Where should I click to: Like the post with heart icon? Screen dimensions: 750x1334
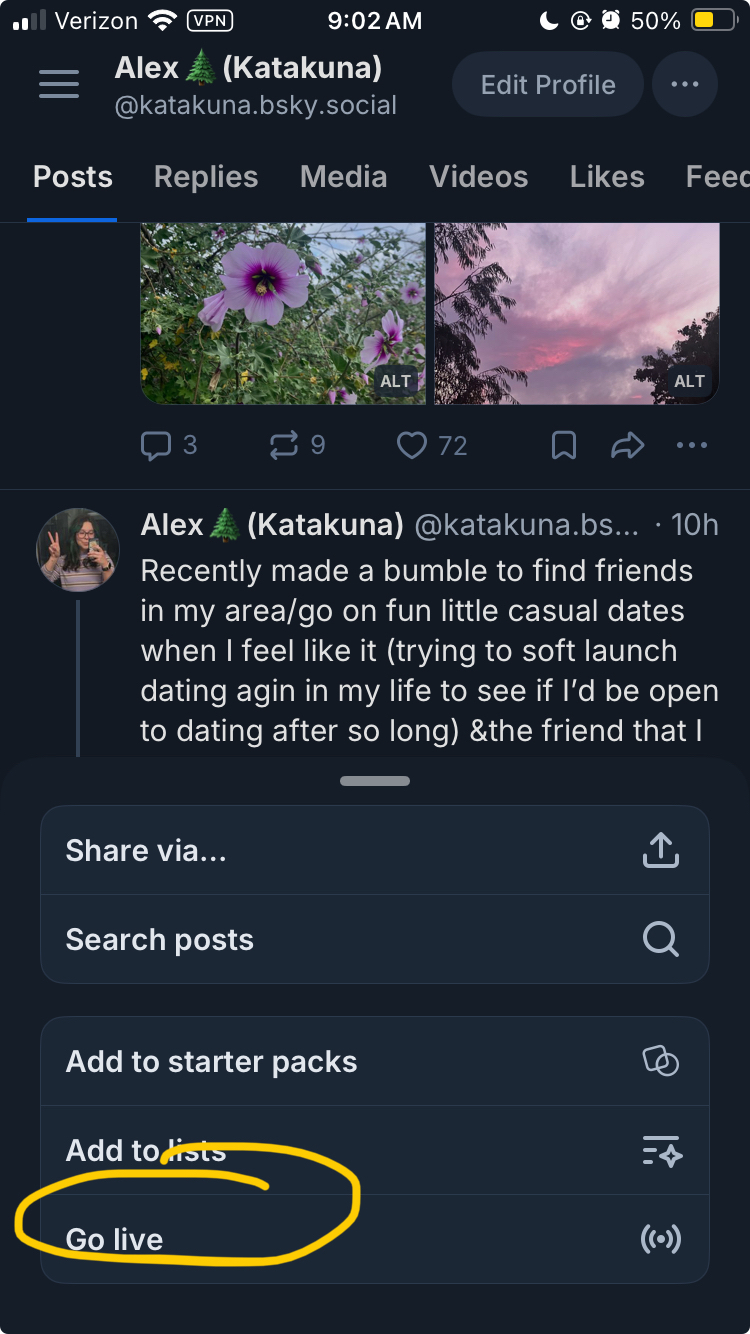pos(412,445)
